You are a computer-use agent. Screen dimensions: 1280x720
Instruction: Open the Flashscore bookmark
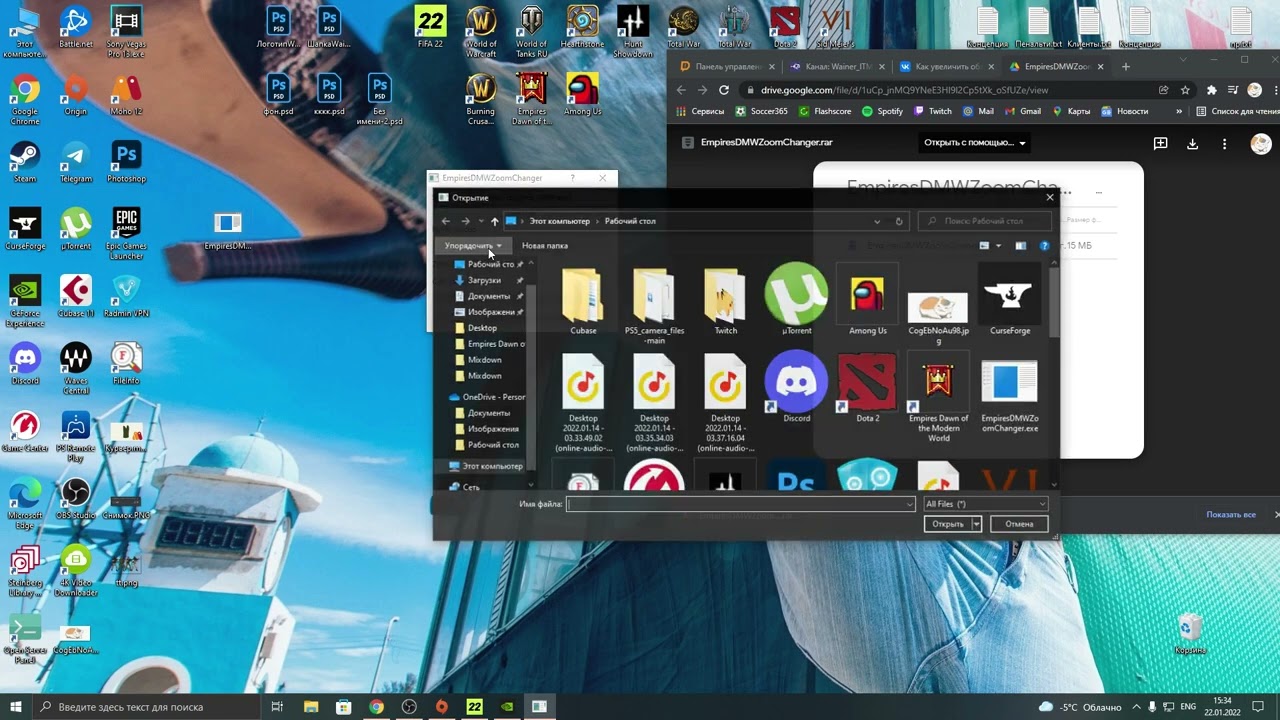(823, 111)
